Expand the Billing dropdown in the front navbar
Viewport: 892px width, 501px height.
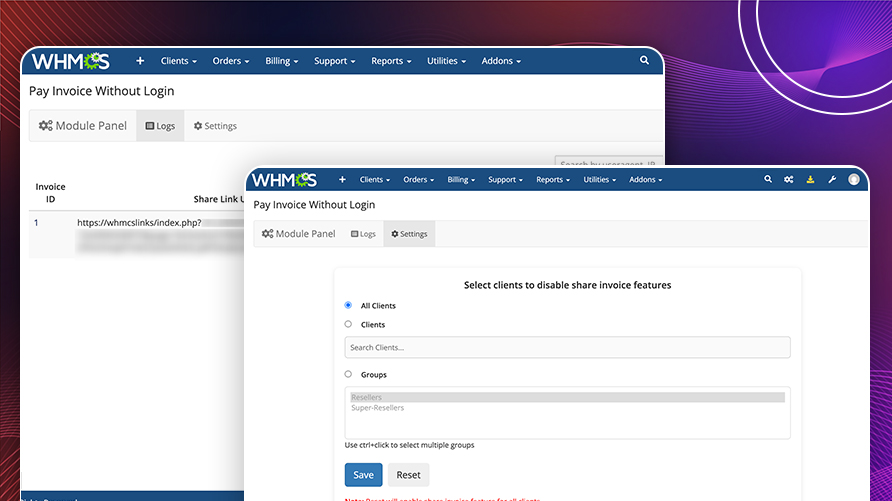(460, 180)
